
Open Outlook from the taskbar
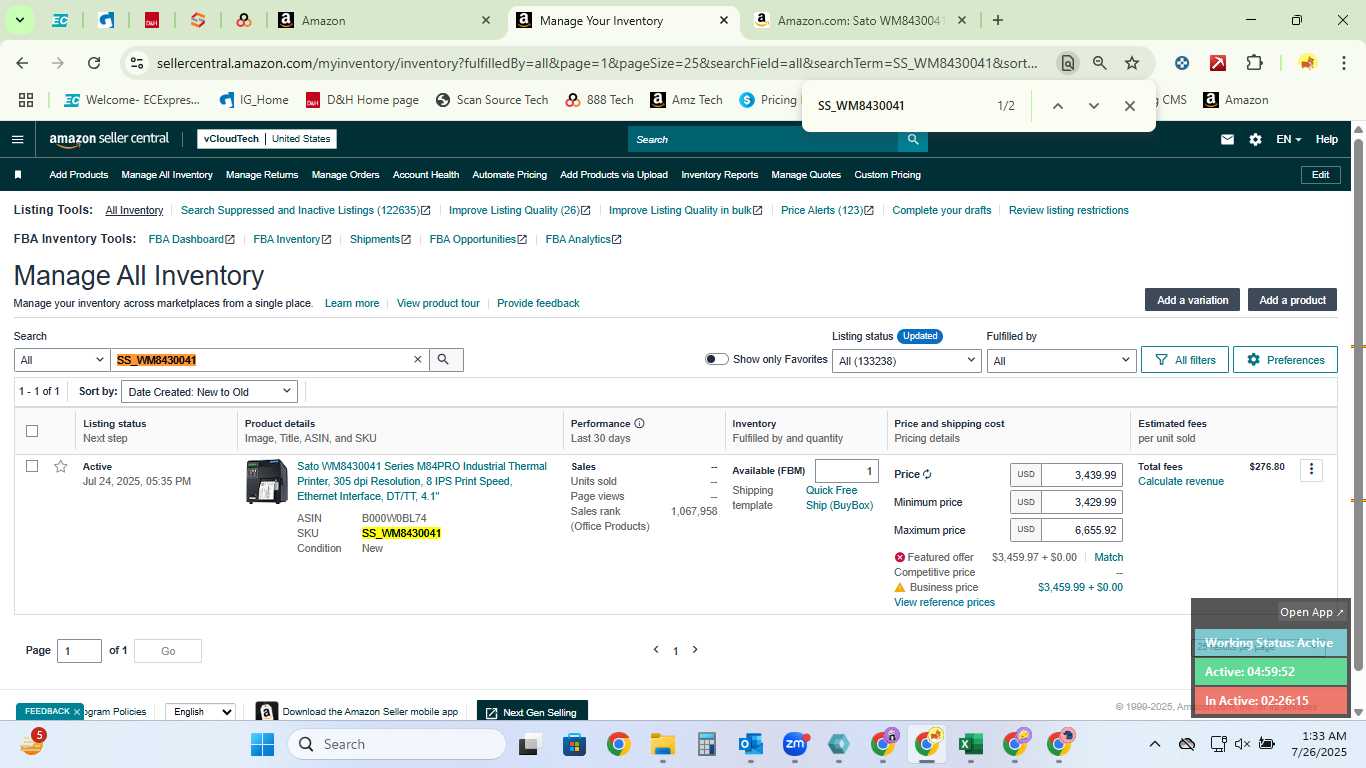pos(750,744)
